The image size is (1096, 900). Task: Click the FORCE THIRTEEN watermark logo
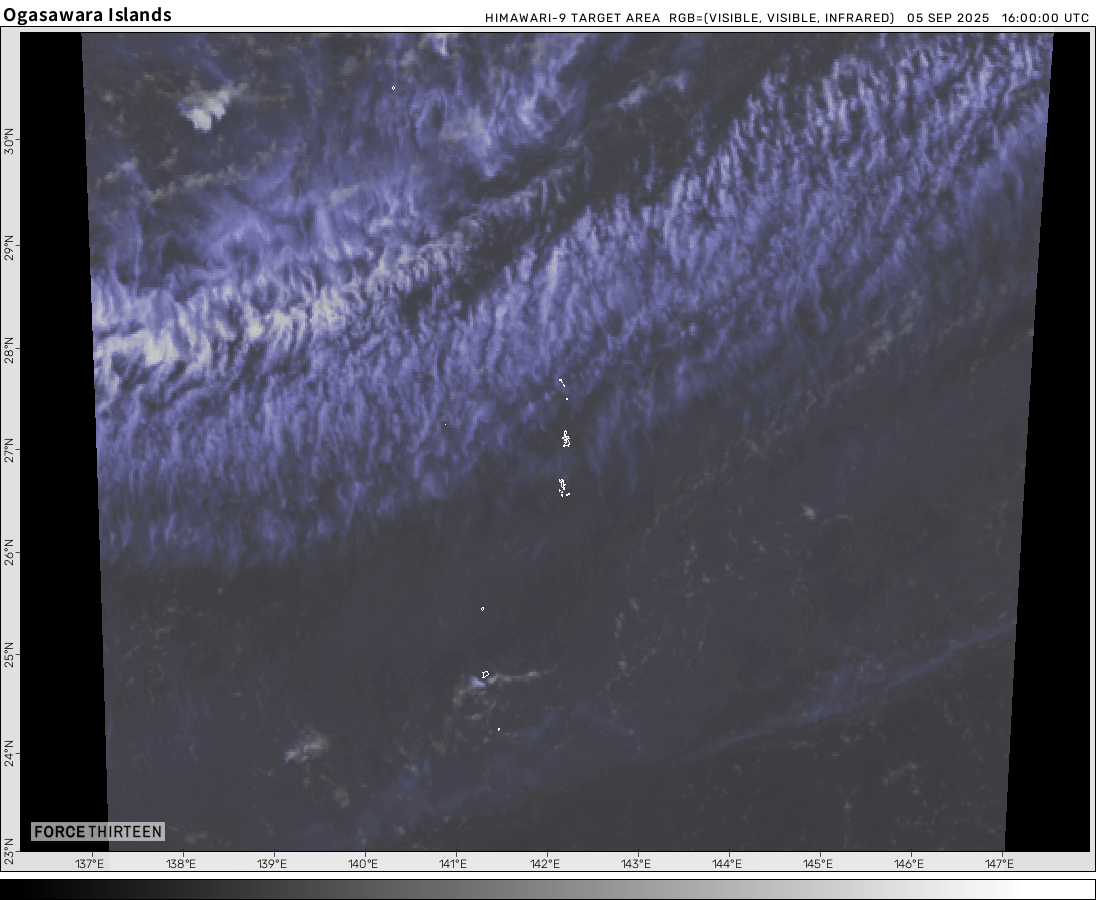tap(97, 832)
